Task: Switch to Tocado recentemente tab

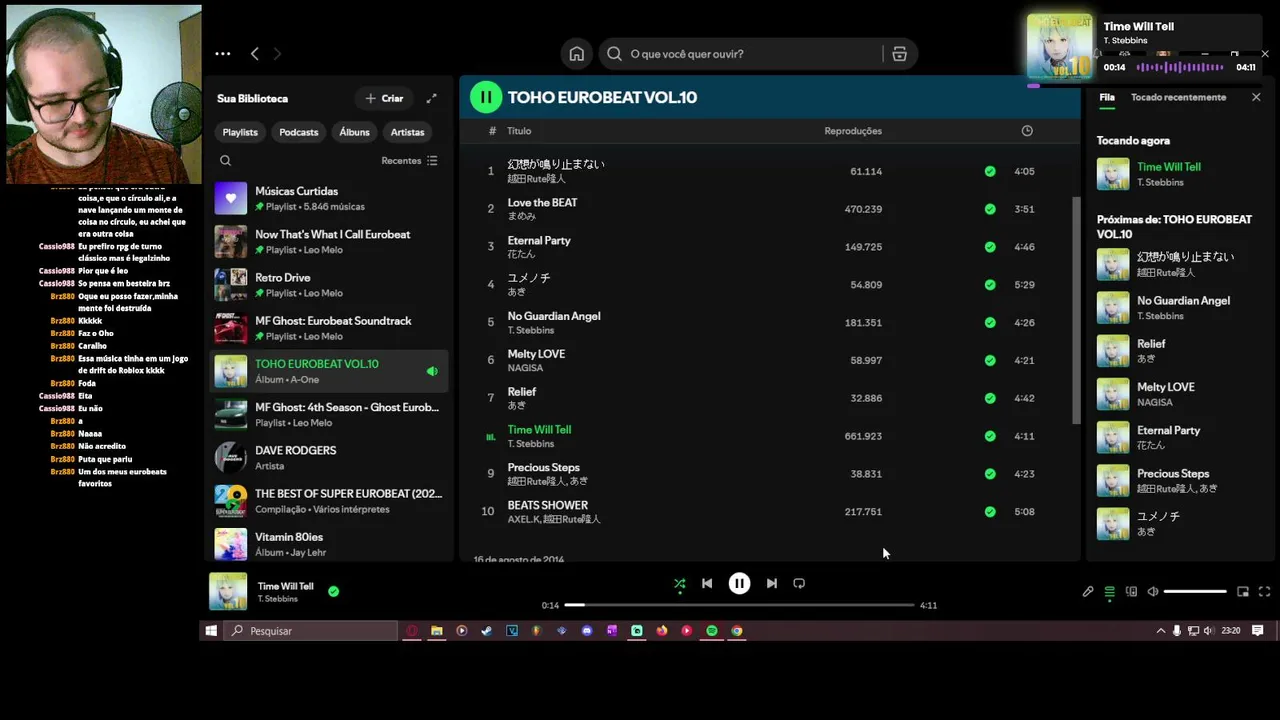Action: pos(1178,97)
